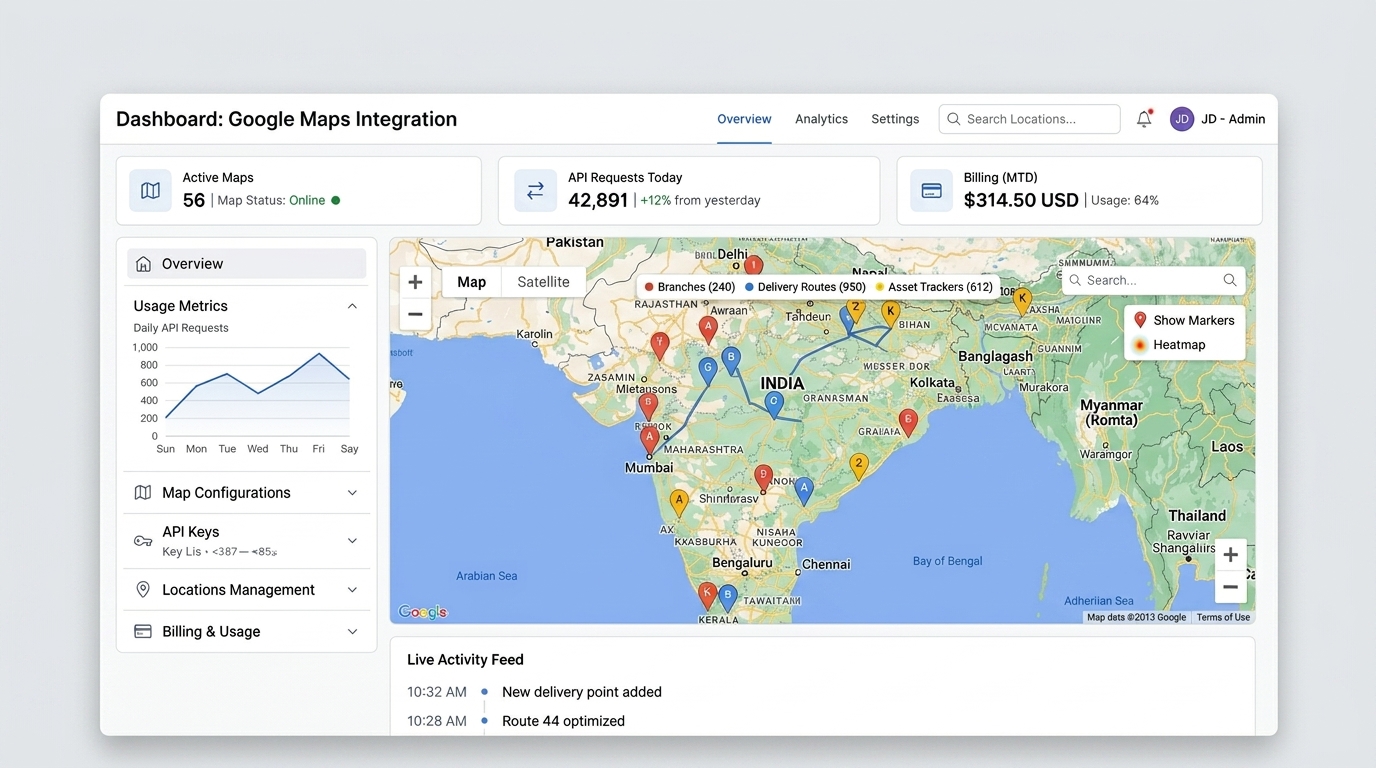This screenshot has width=1376, height=768.
Task: Click the Billing & Usage card icon
Action: coord(143,632)
